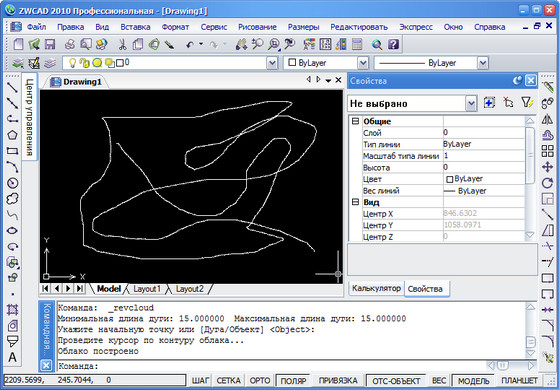Select the Line tool in left toolbar
The height and width of the screenshot is (390, 560).
point(12,87)
